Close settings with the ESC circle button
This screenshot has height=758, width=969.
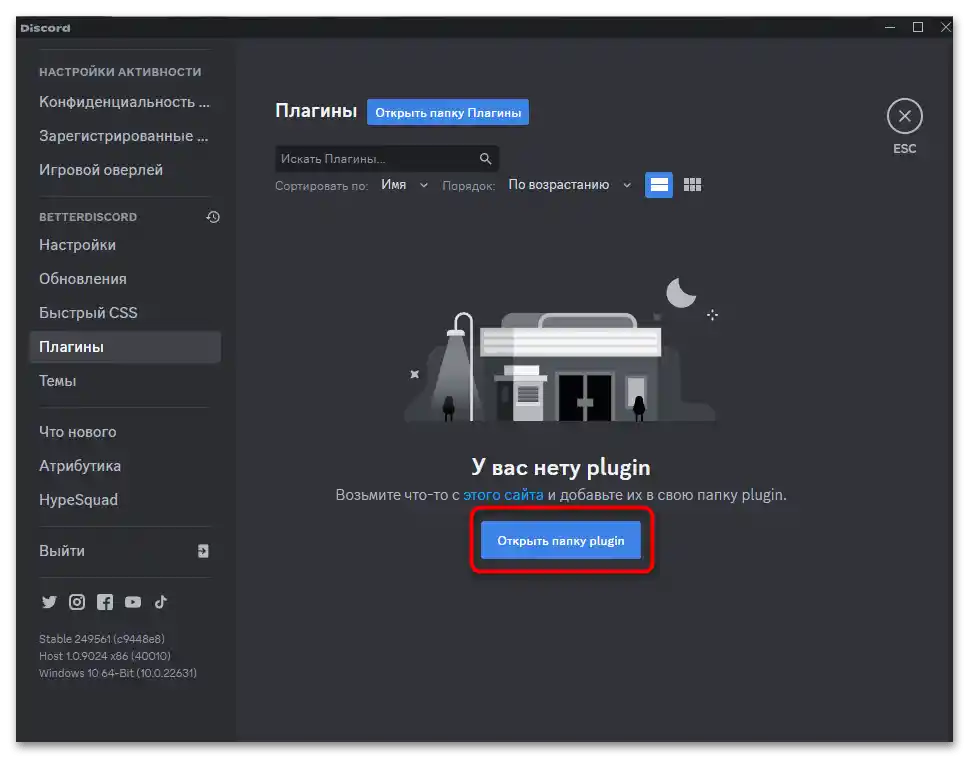[x=904, y=116]
